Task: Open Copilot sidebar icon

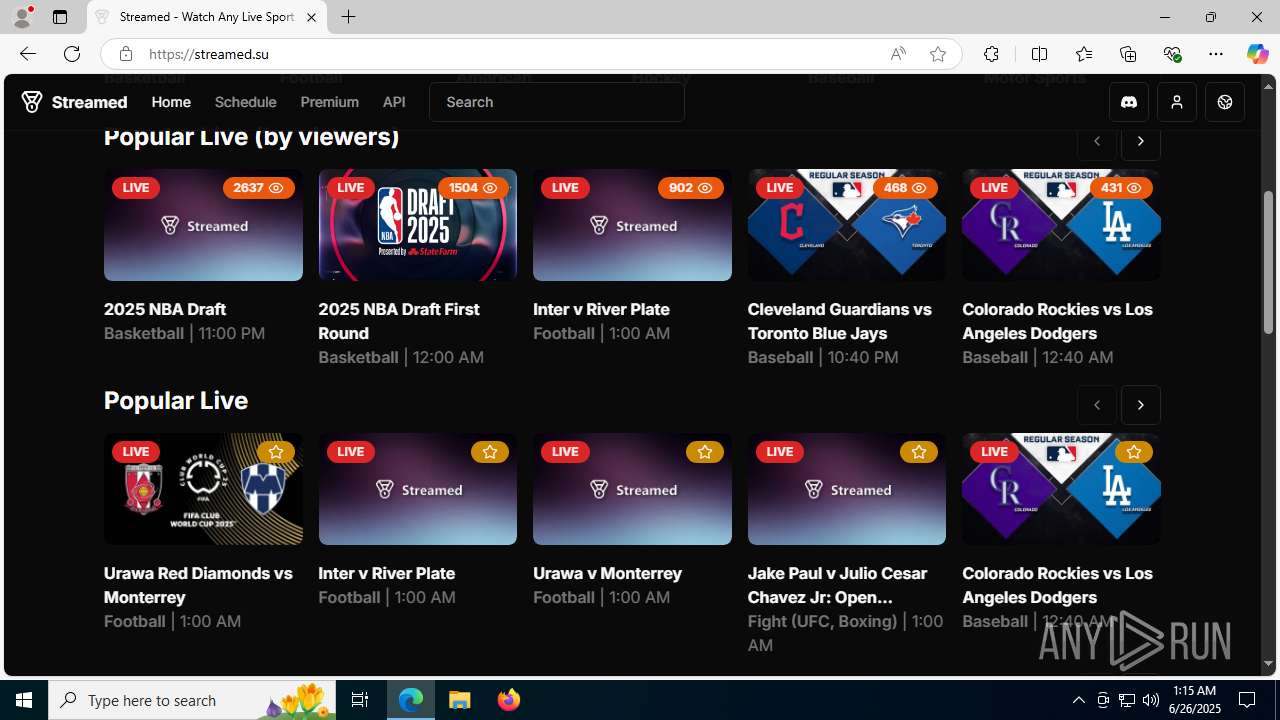Action: [1257, 54]
